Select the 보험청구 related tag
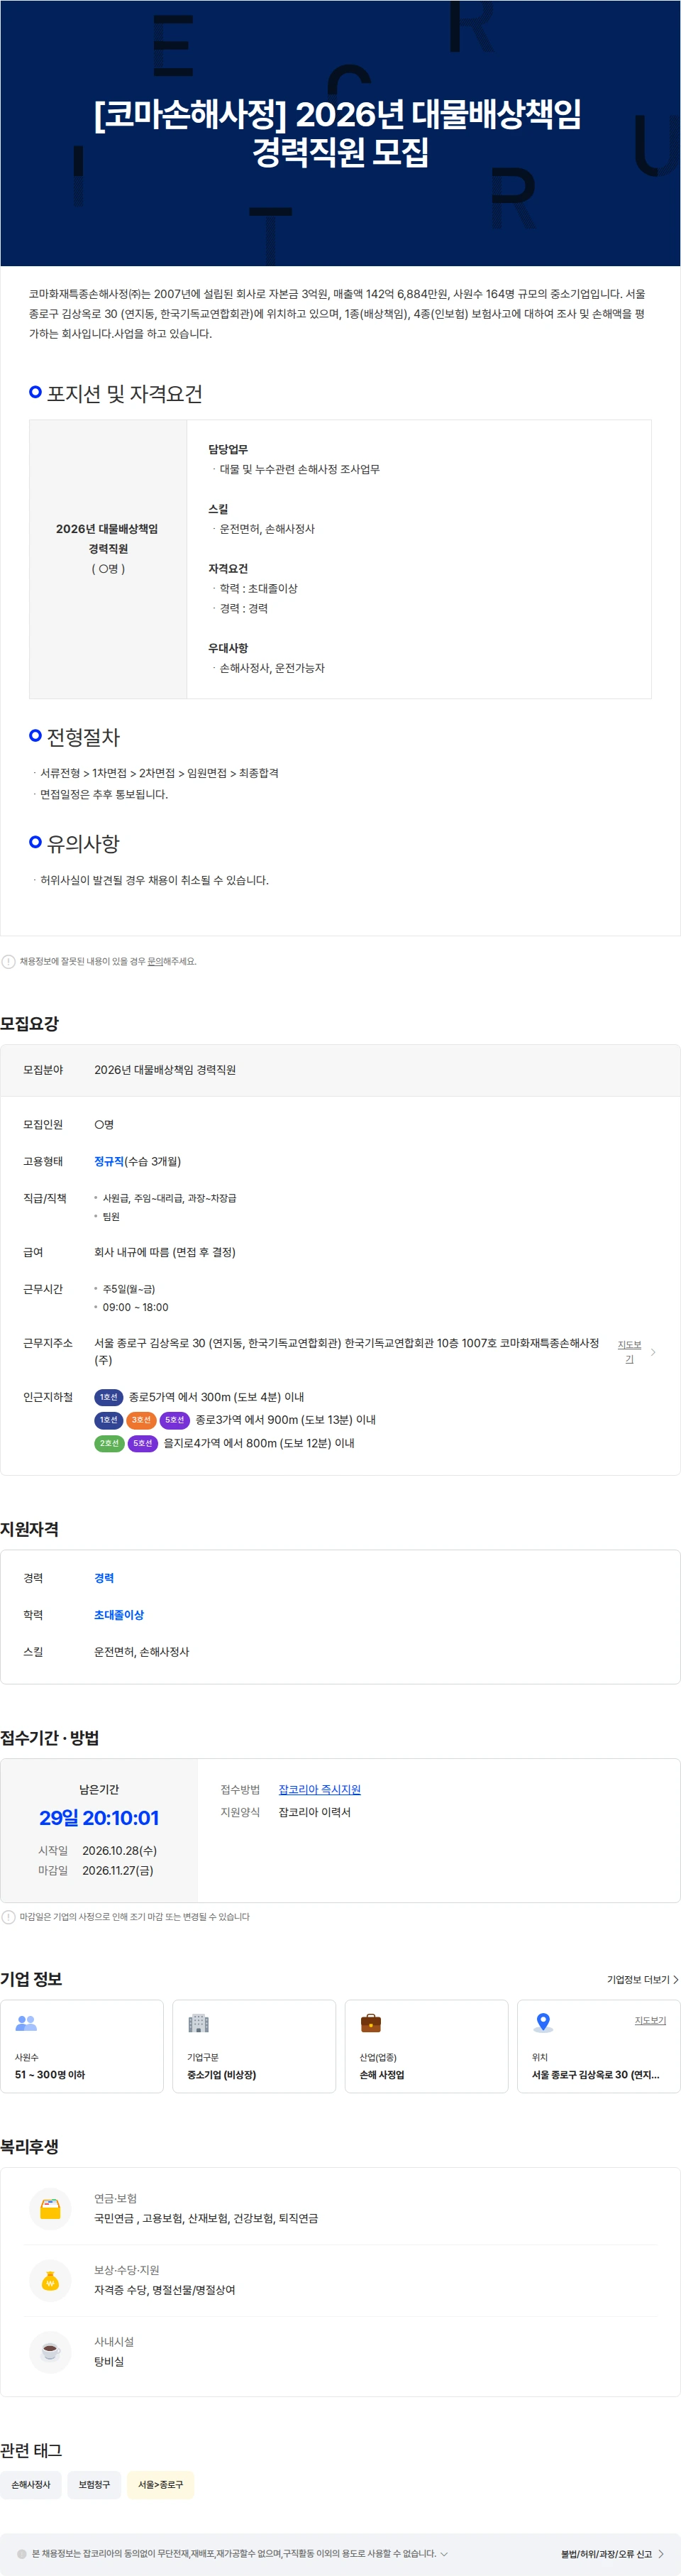Viewport: 681px width, 2576px height. click(x=94, y=2485)
